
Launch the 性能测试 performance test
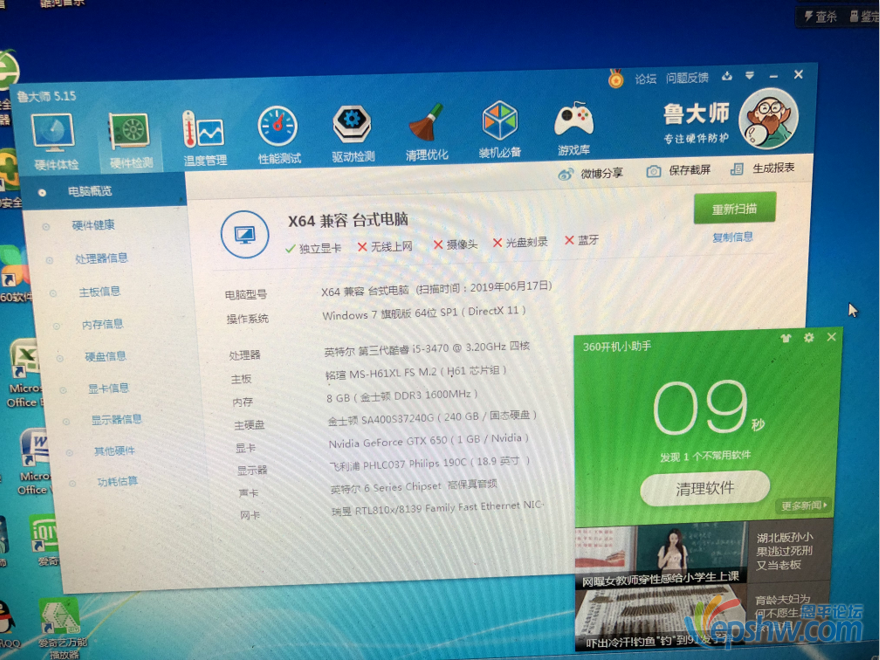point(278,135)
